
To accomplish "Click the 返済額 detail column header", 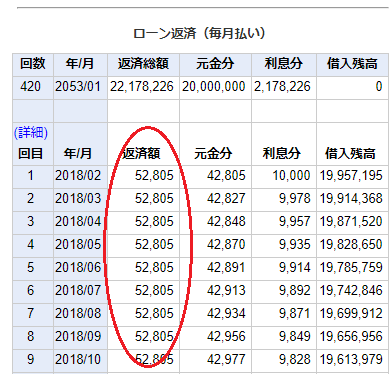I will (x=142, y=154).
